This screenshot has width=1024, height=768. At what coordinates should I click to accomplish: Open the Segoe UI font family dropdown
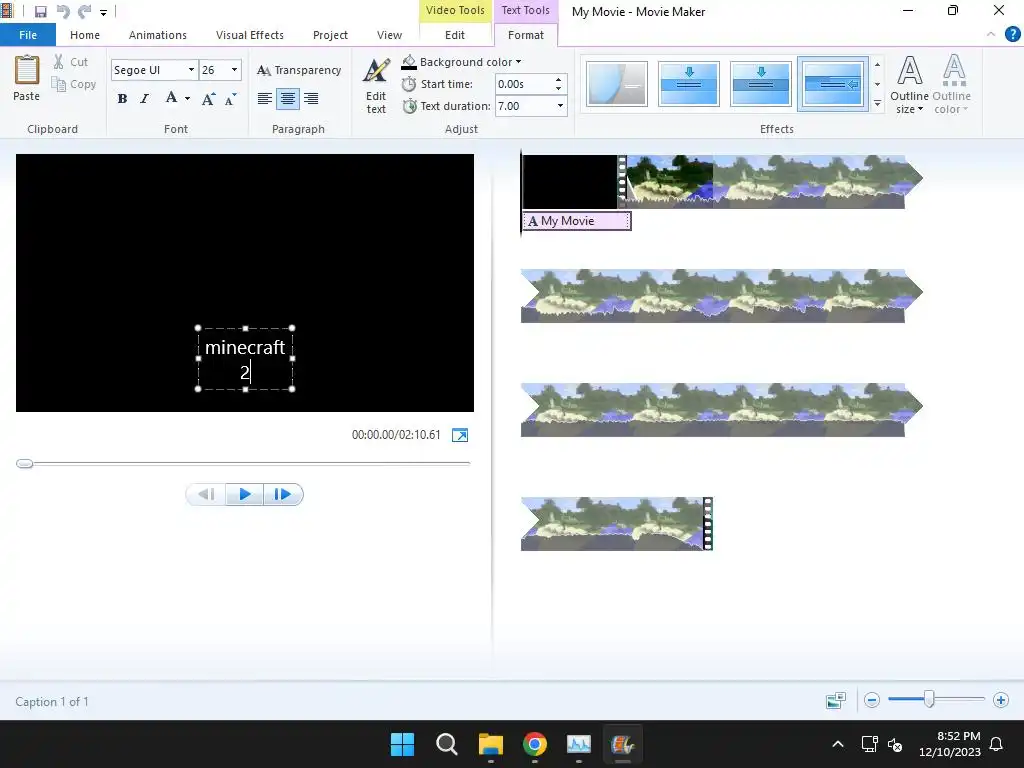(191, 70)
